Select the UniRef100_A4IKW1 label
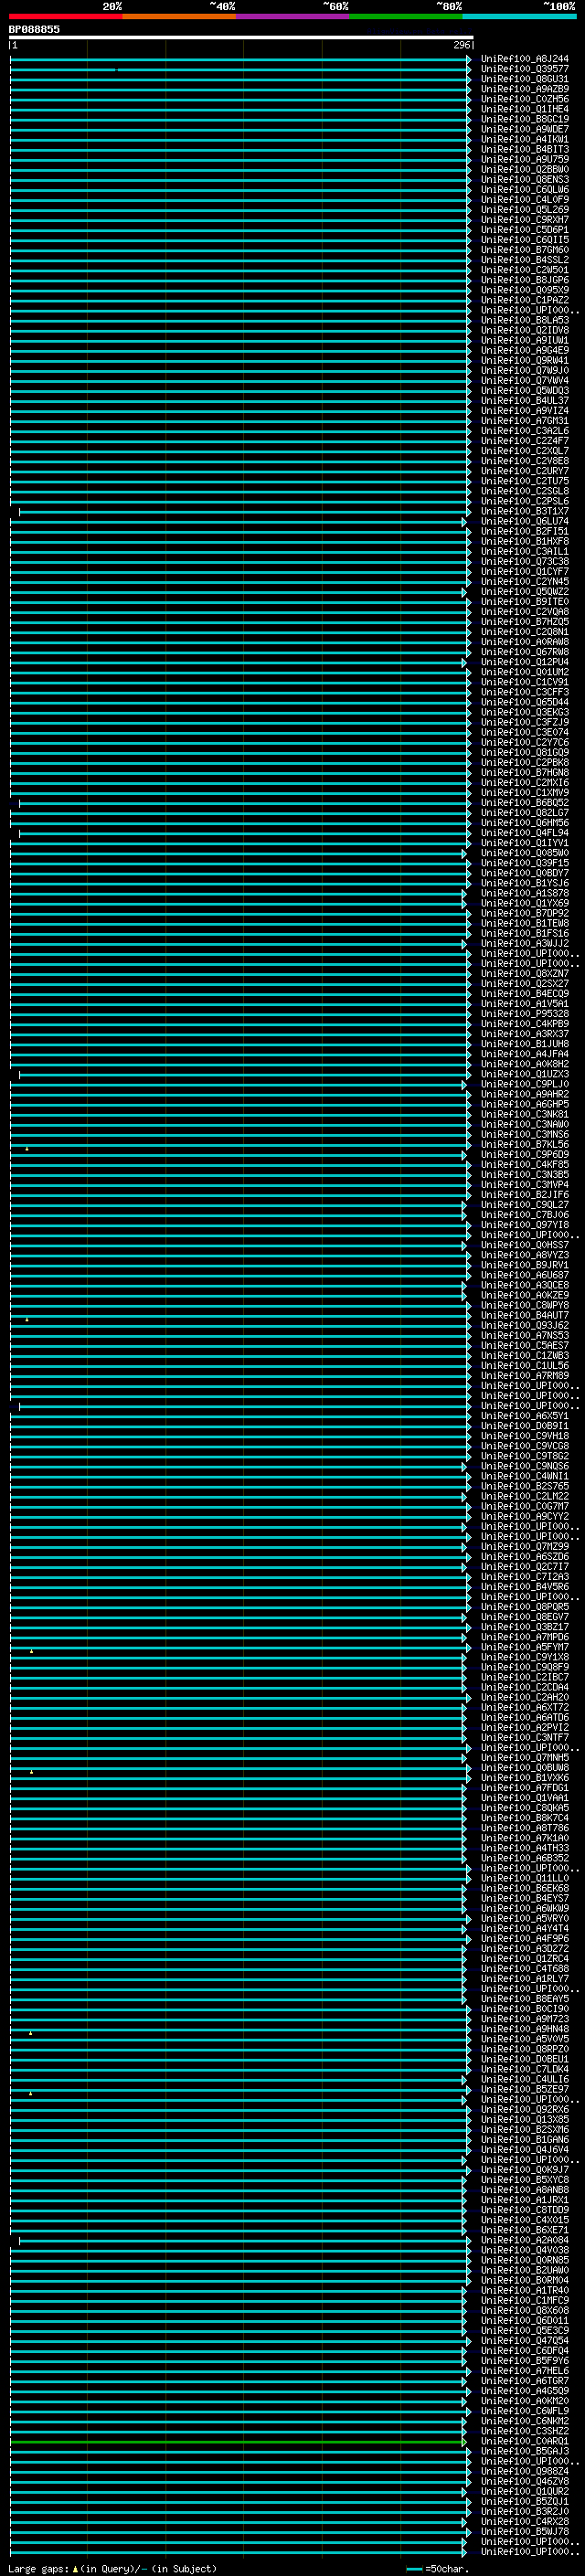Screen dimensions: 585x2576 (524, 139)
